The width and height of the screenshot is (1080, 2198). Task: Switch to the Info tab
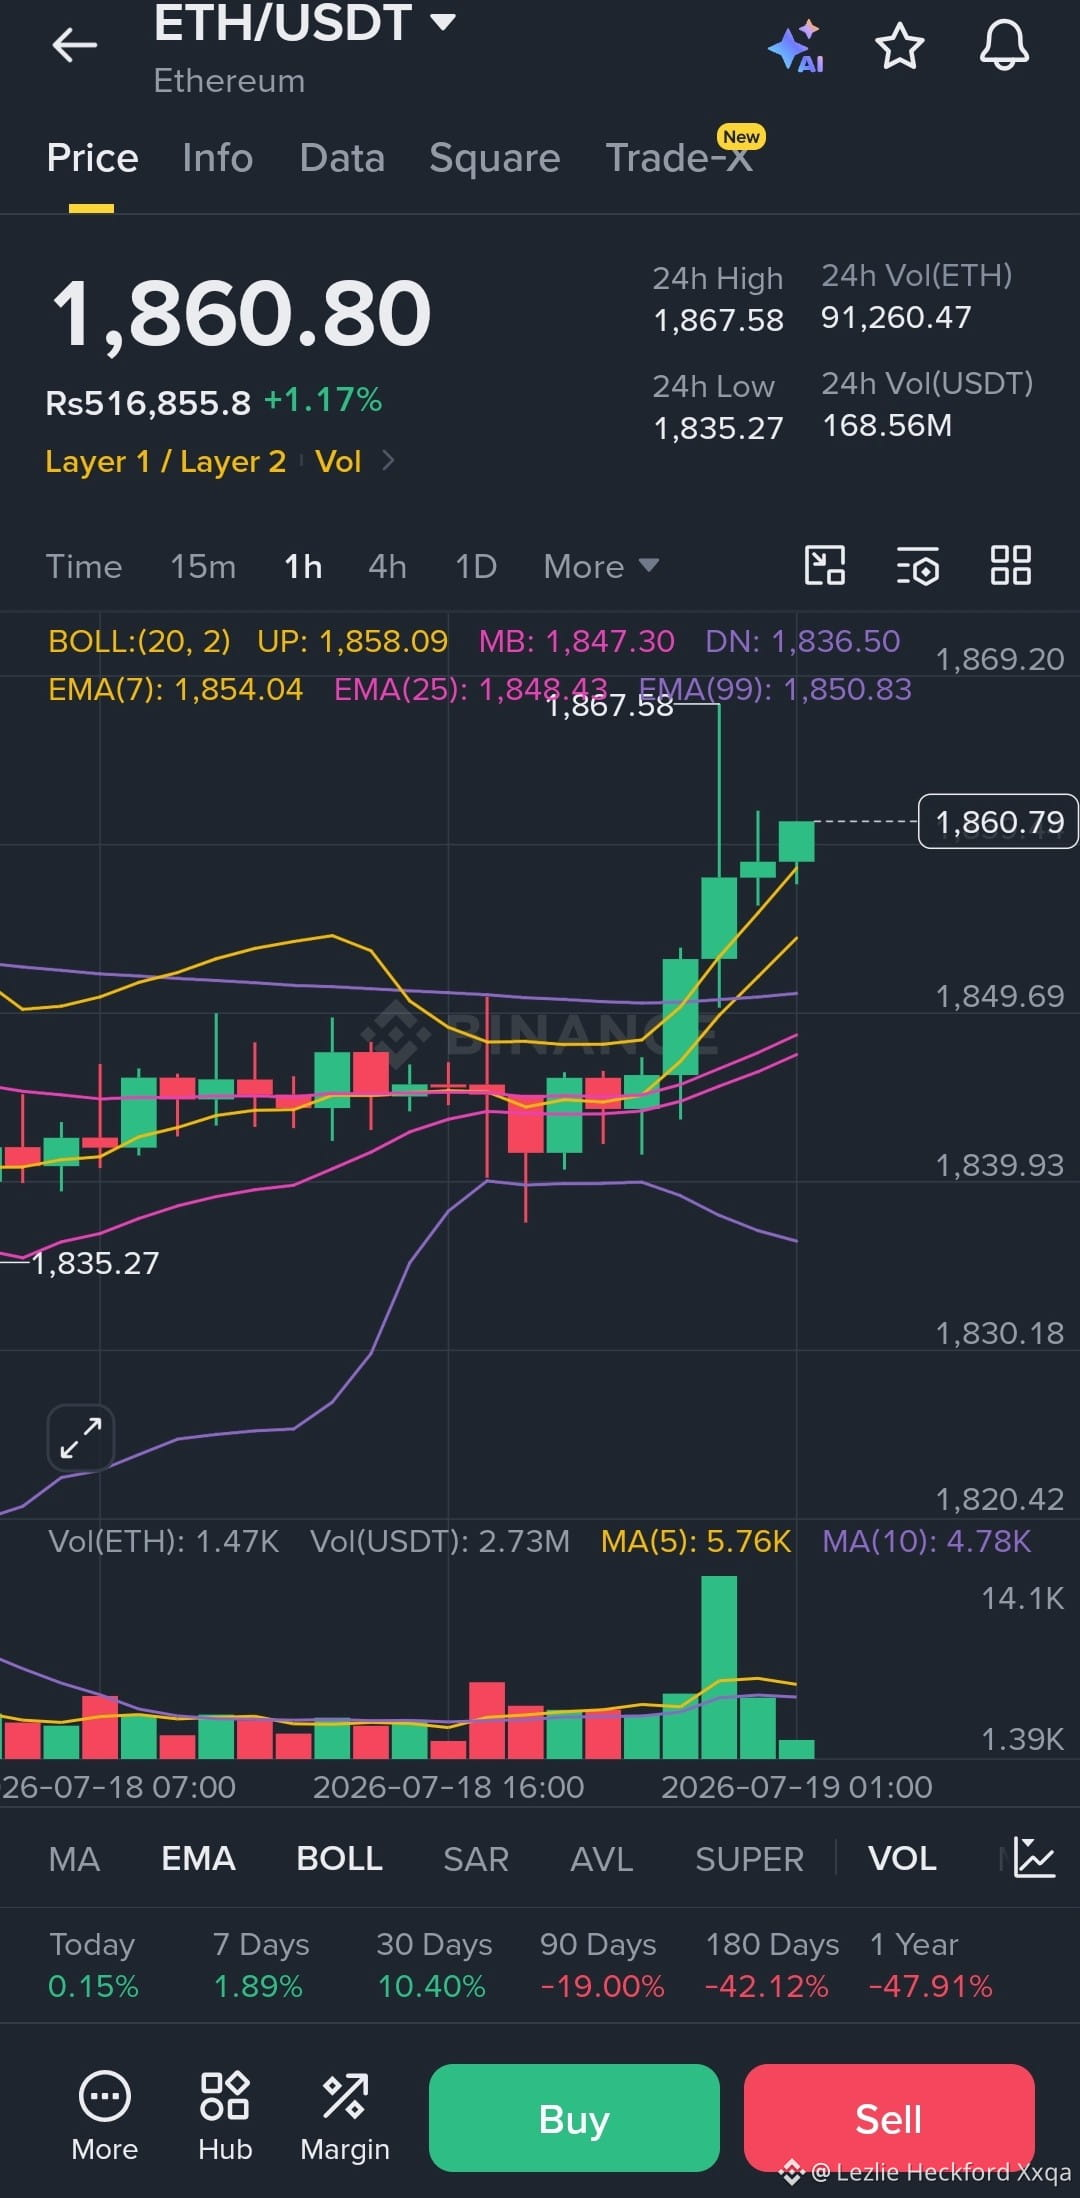tap(218, 158)
